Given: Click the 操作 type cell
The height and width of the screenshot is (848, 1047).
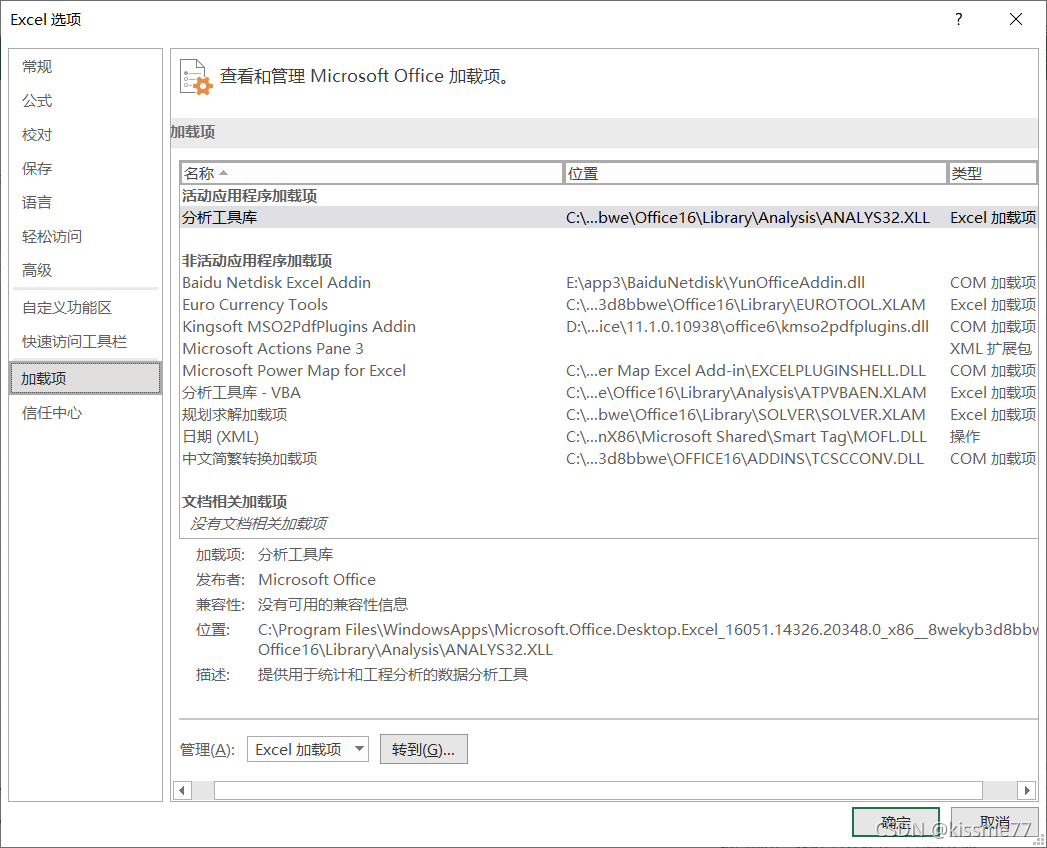Looking at the screenshot, I should pyautogui.click(x=965, y=437).
